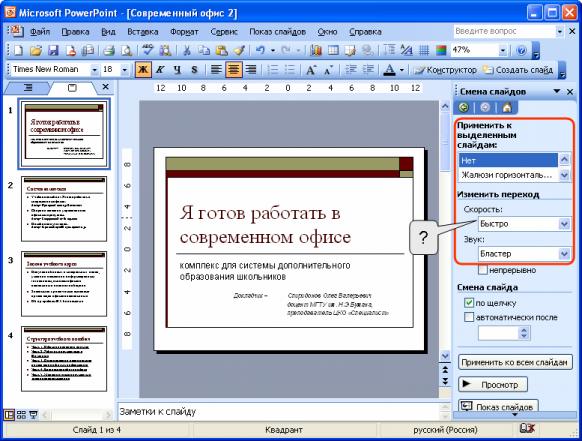Open the 'Вставка' menu
Screen dimensions: 582x441
tap(143, 32)
